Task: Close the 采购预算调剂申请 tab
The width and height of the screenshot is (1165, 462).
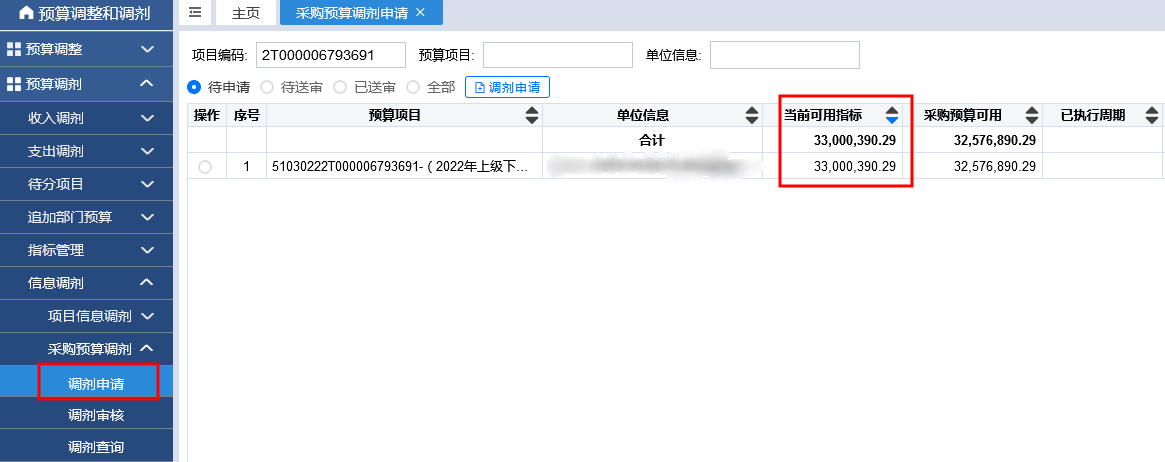Action: coord(421,13)
